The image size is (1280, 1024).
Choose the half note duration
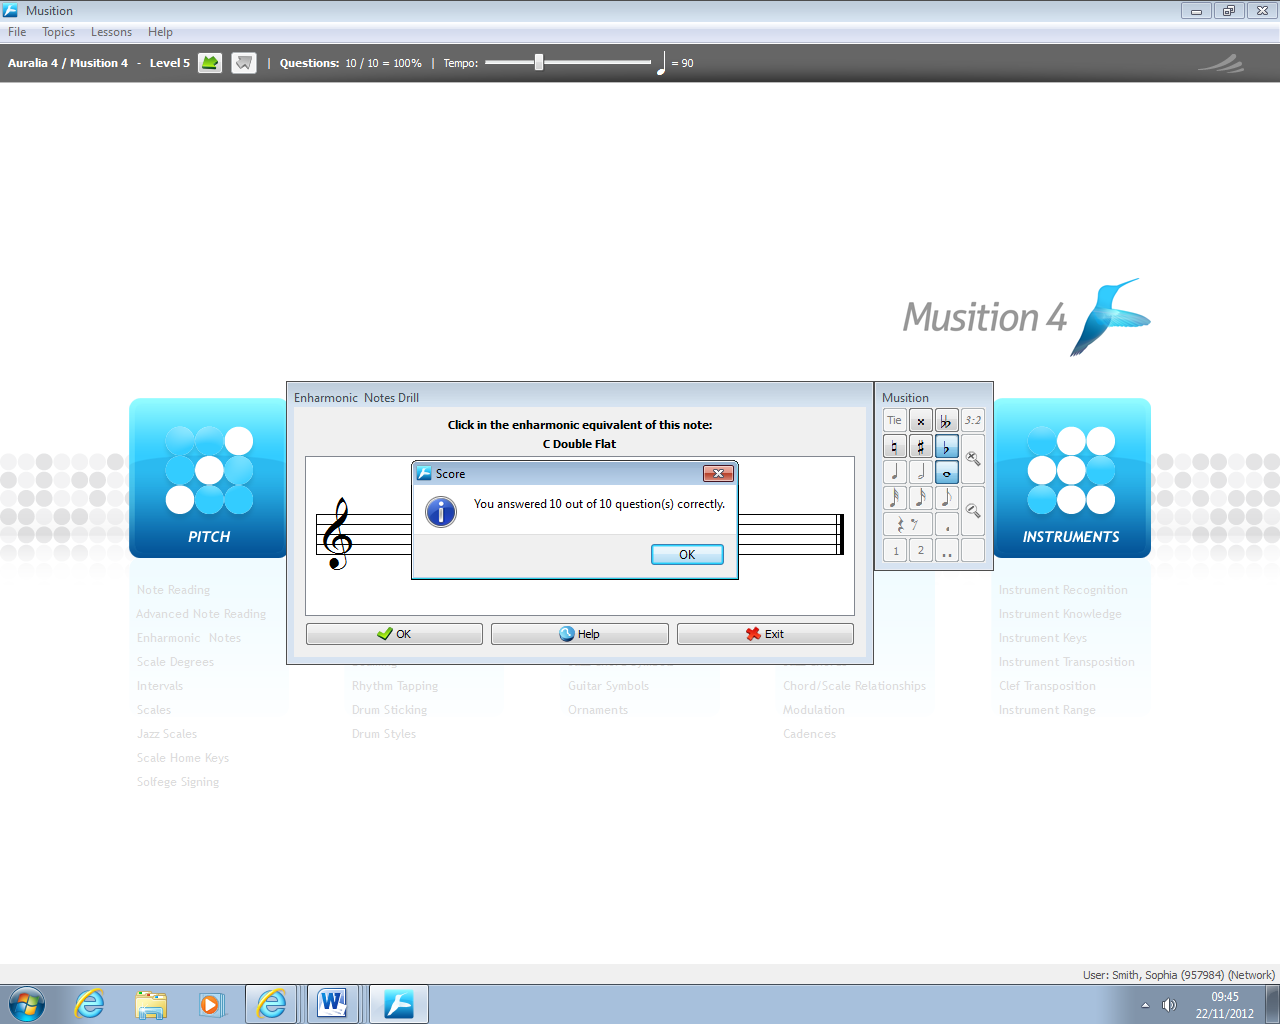point(921,472)
